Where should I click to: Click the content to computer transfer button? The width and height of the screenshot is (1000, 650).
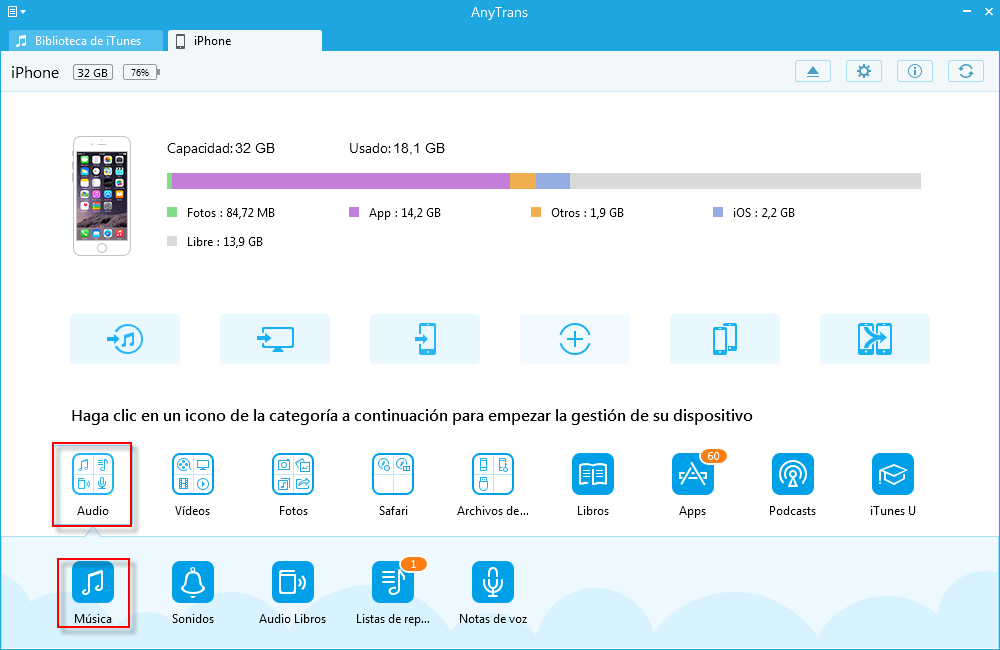pyautogui.click(x=275, y=339)
